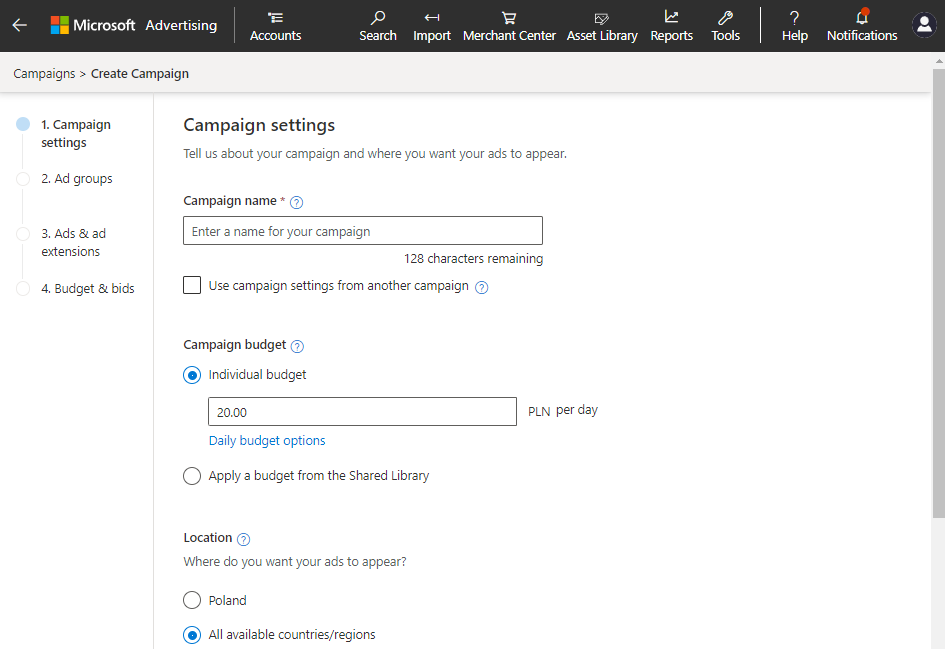This screenshot has width=945, height=649.
Task: Open the Accounts menu icon
Action: [x=275, y=18]
